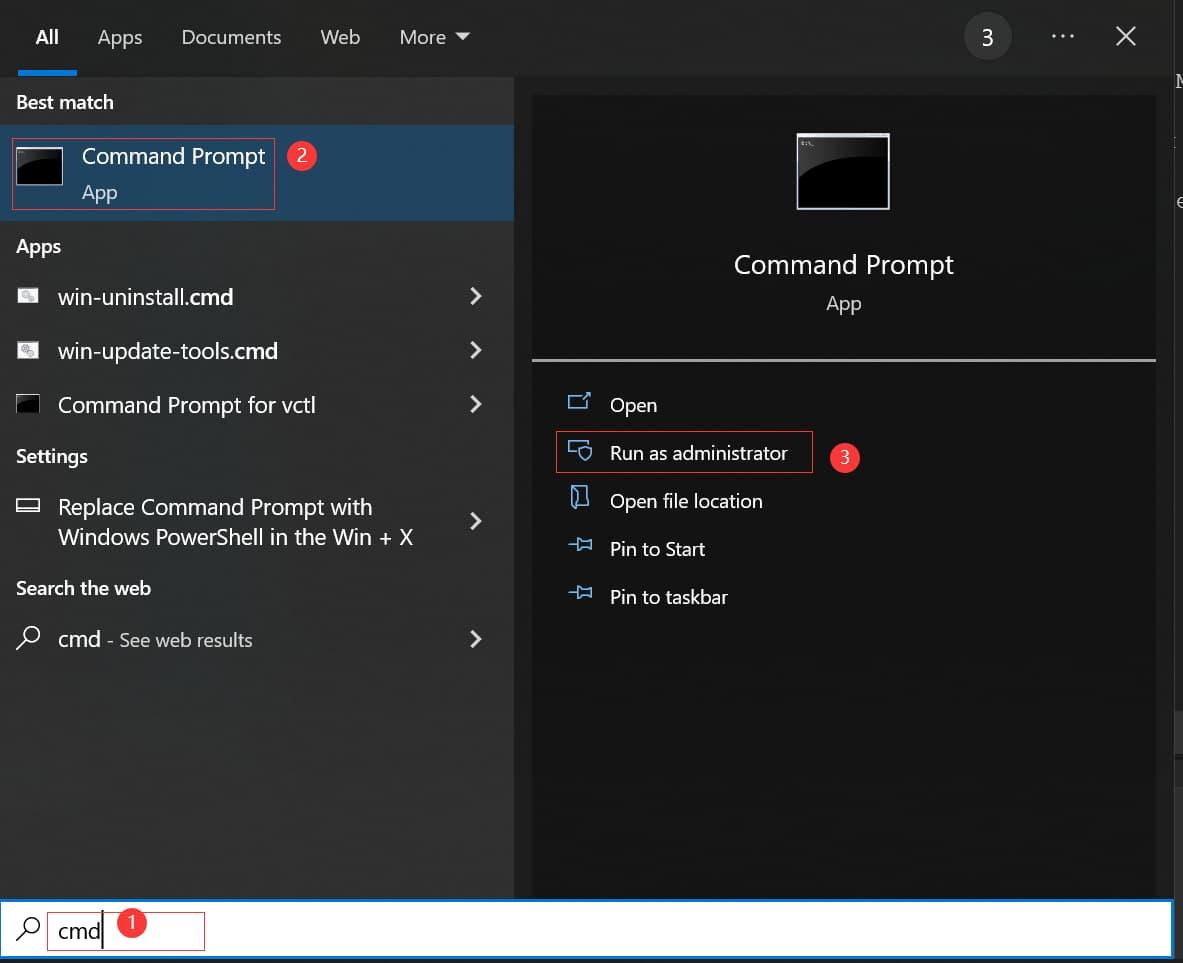This screenshot has height=963, width=1183.
Task: Switch to the Apps tab
Action: pyautogui.click(x=119, y=37)
